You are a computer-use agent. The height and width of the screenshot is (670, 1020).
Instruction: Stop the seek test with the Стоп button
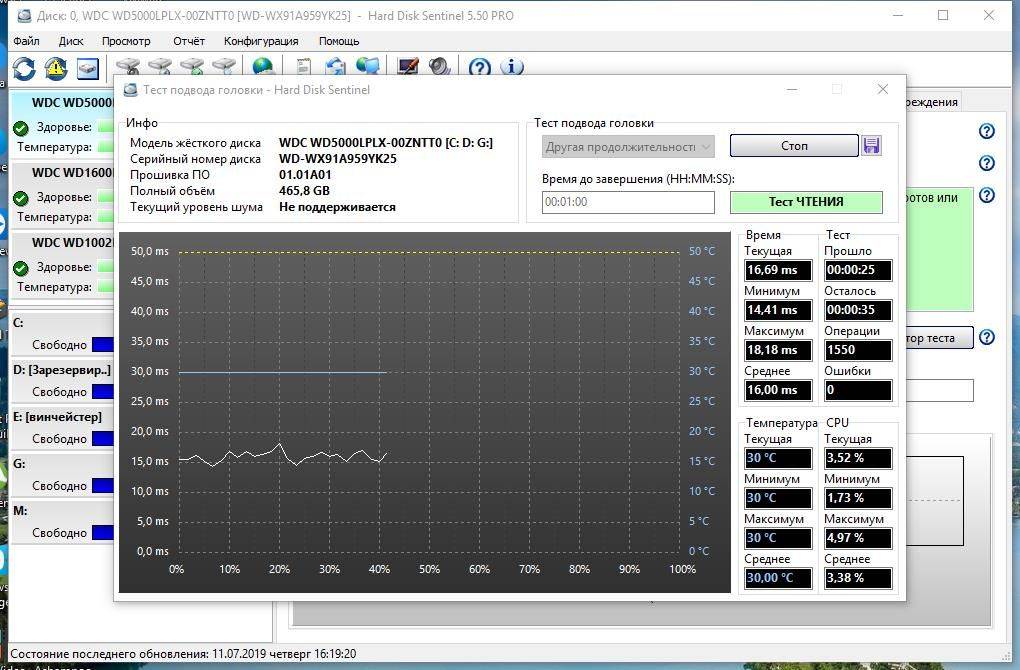[794, 146]
